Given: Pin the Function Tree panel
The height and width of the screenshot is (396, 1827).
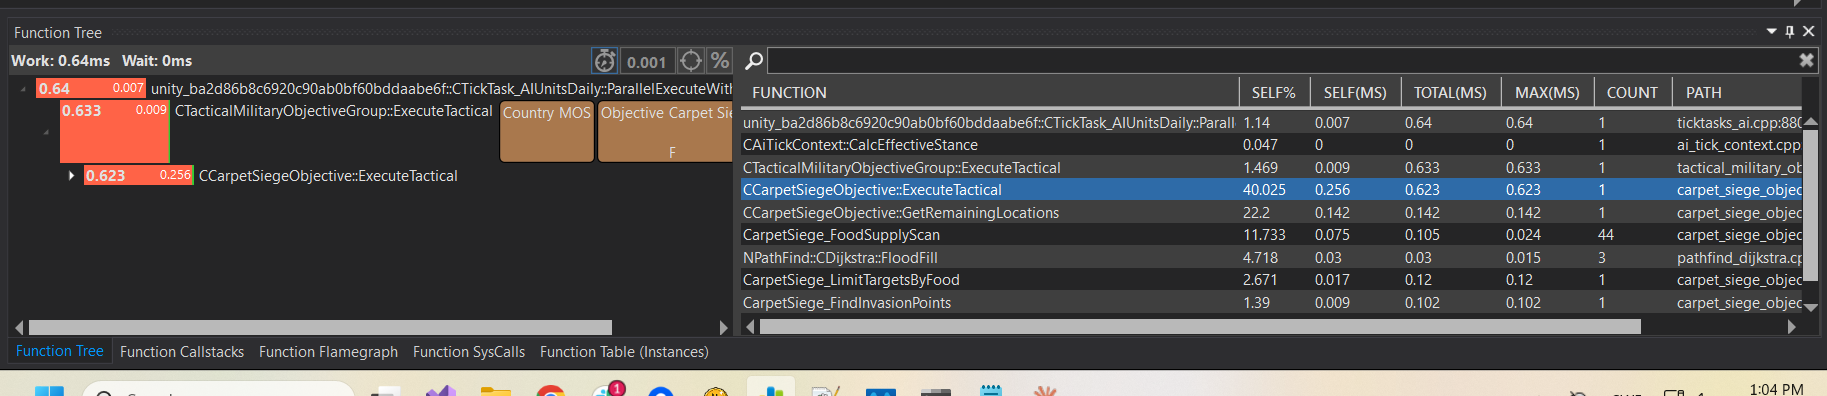Looking at the screenshot, I should (x=1790, y=31).
